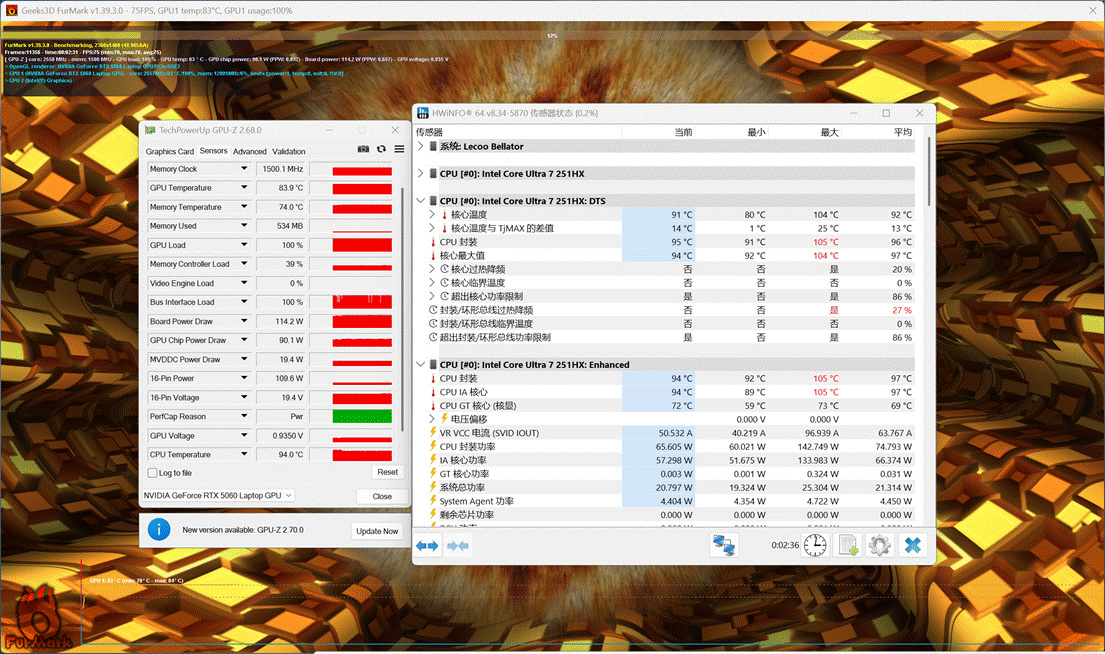
Task: Expand the 电压偏移 row
Action: pyautogui.click(x=432, y=419)
